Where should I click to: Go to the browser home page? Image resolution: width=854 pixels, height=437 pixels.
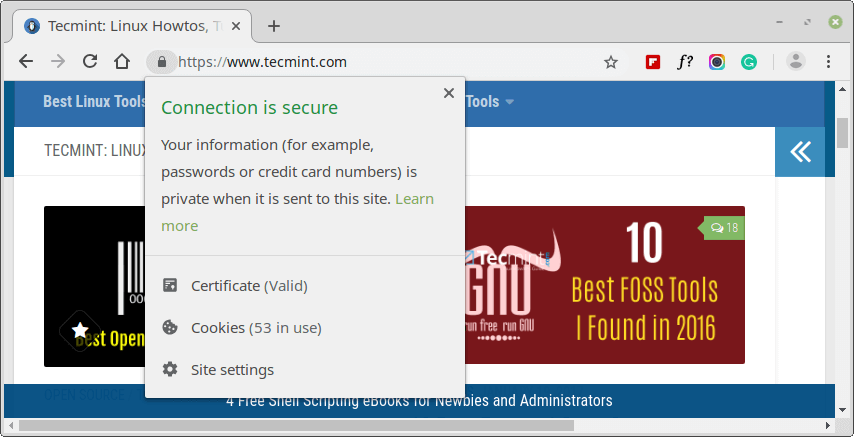pyautogui.click(x=122, y=62)
